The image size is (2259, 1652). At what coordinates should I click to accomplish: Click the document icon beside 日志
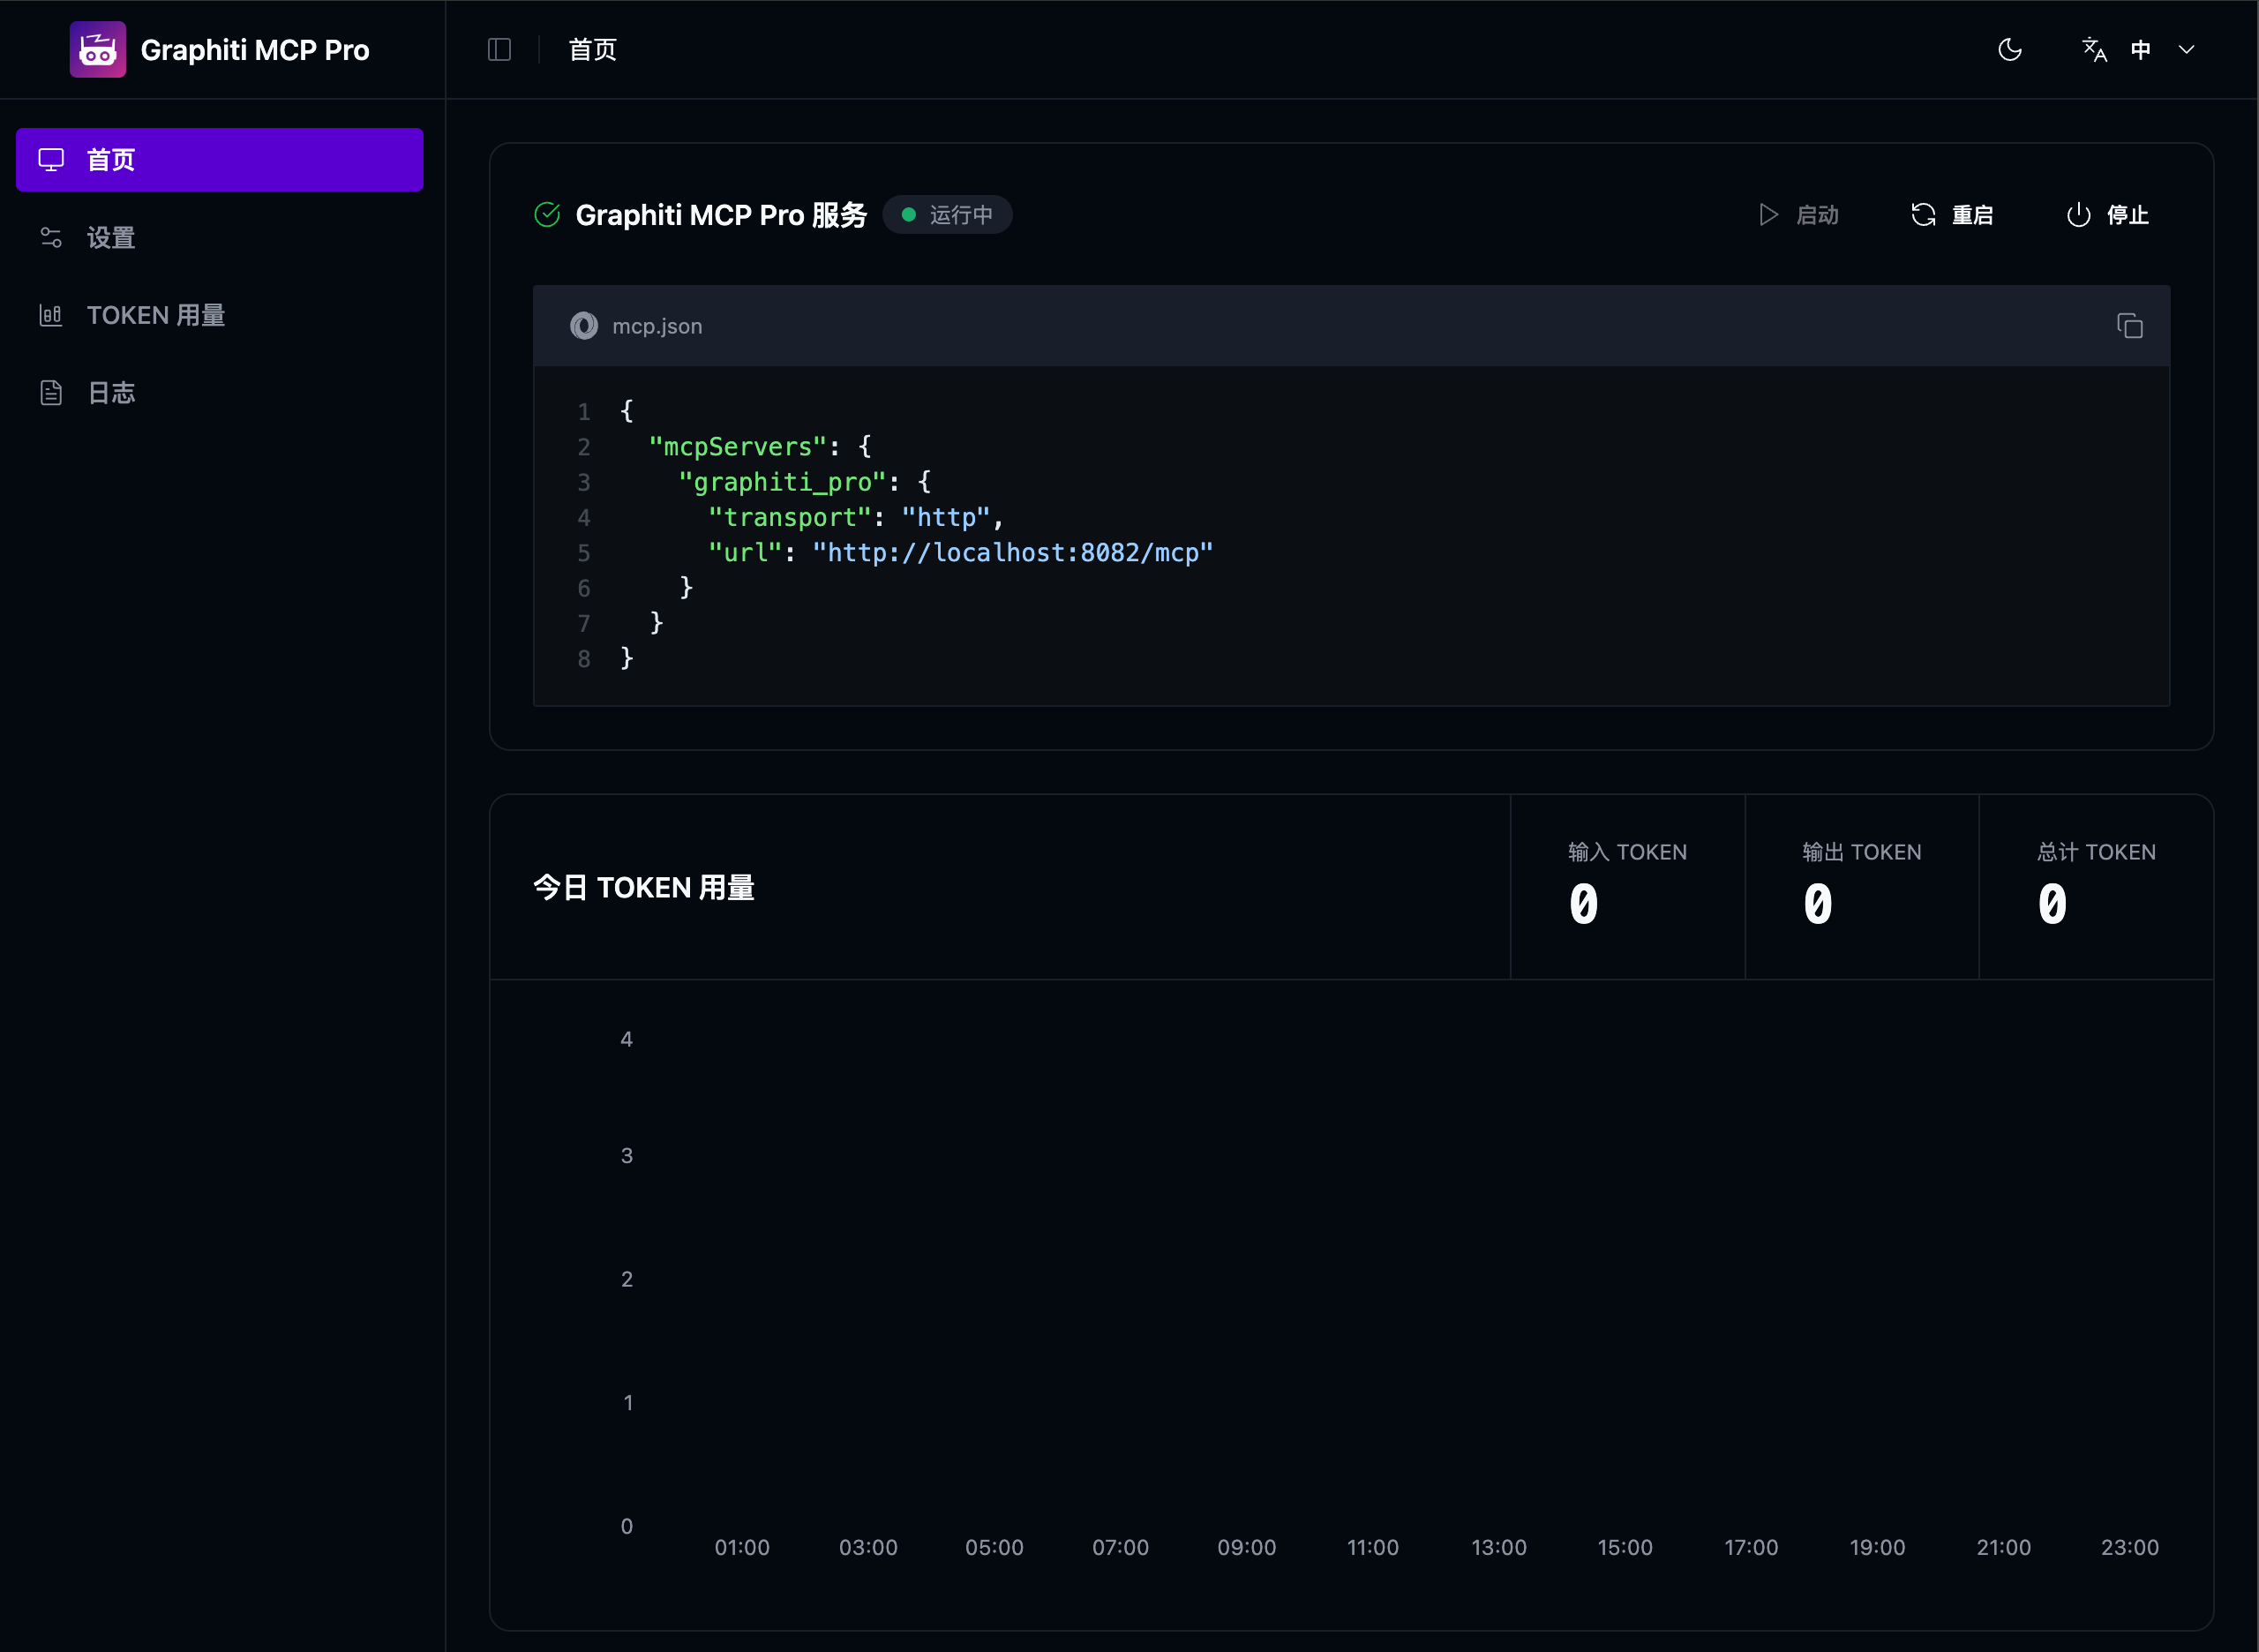coord(51,393)
